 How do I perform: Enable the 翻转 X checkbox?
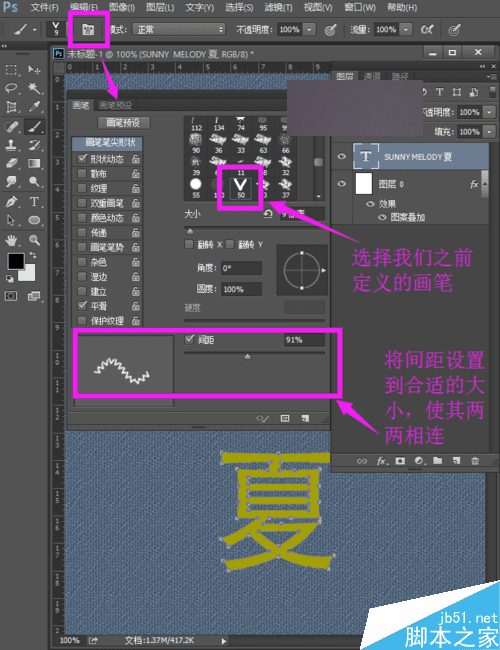(x=189, y=244)
